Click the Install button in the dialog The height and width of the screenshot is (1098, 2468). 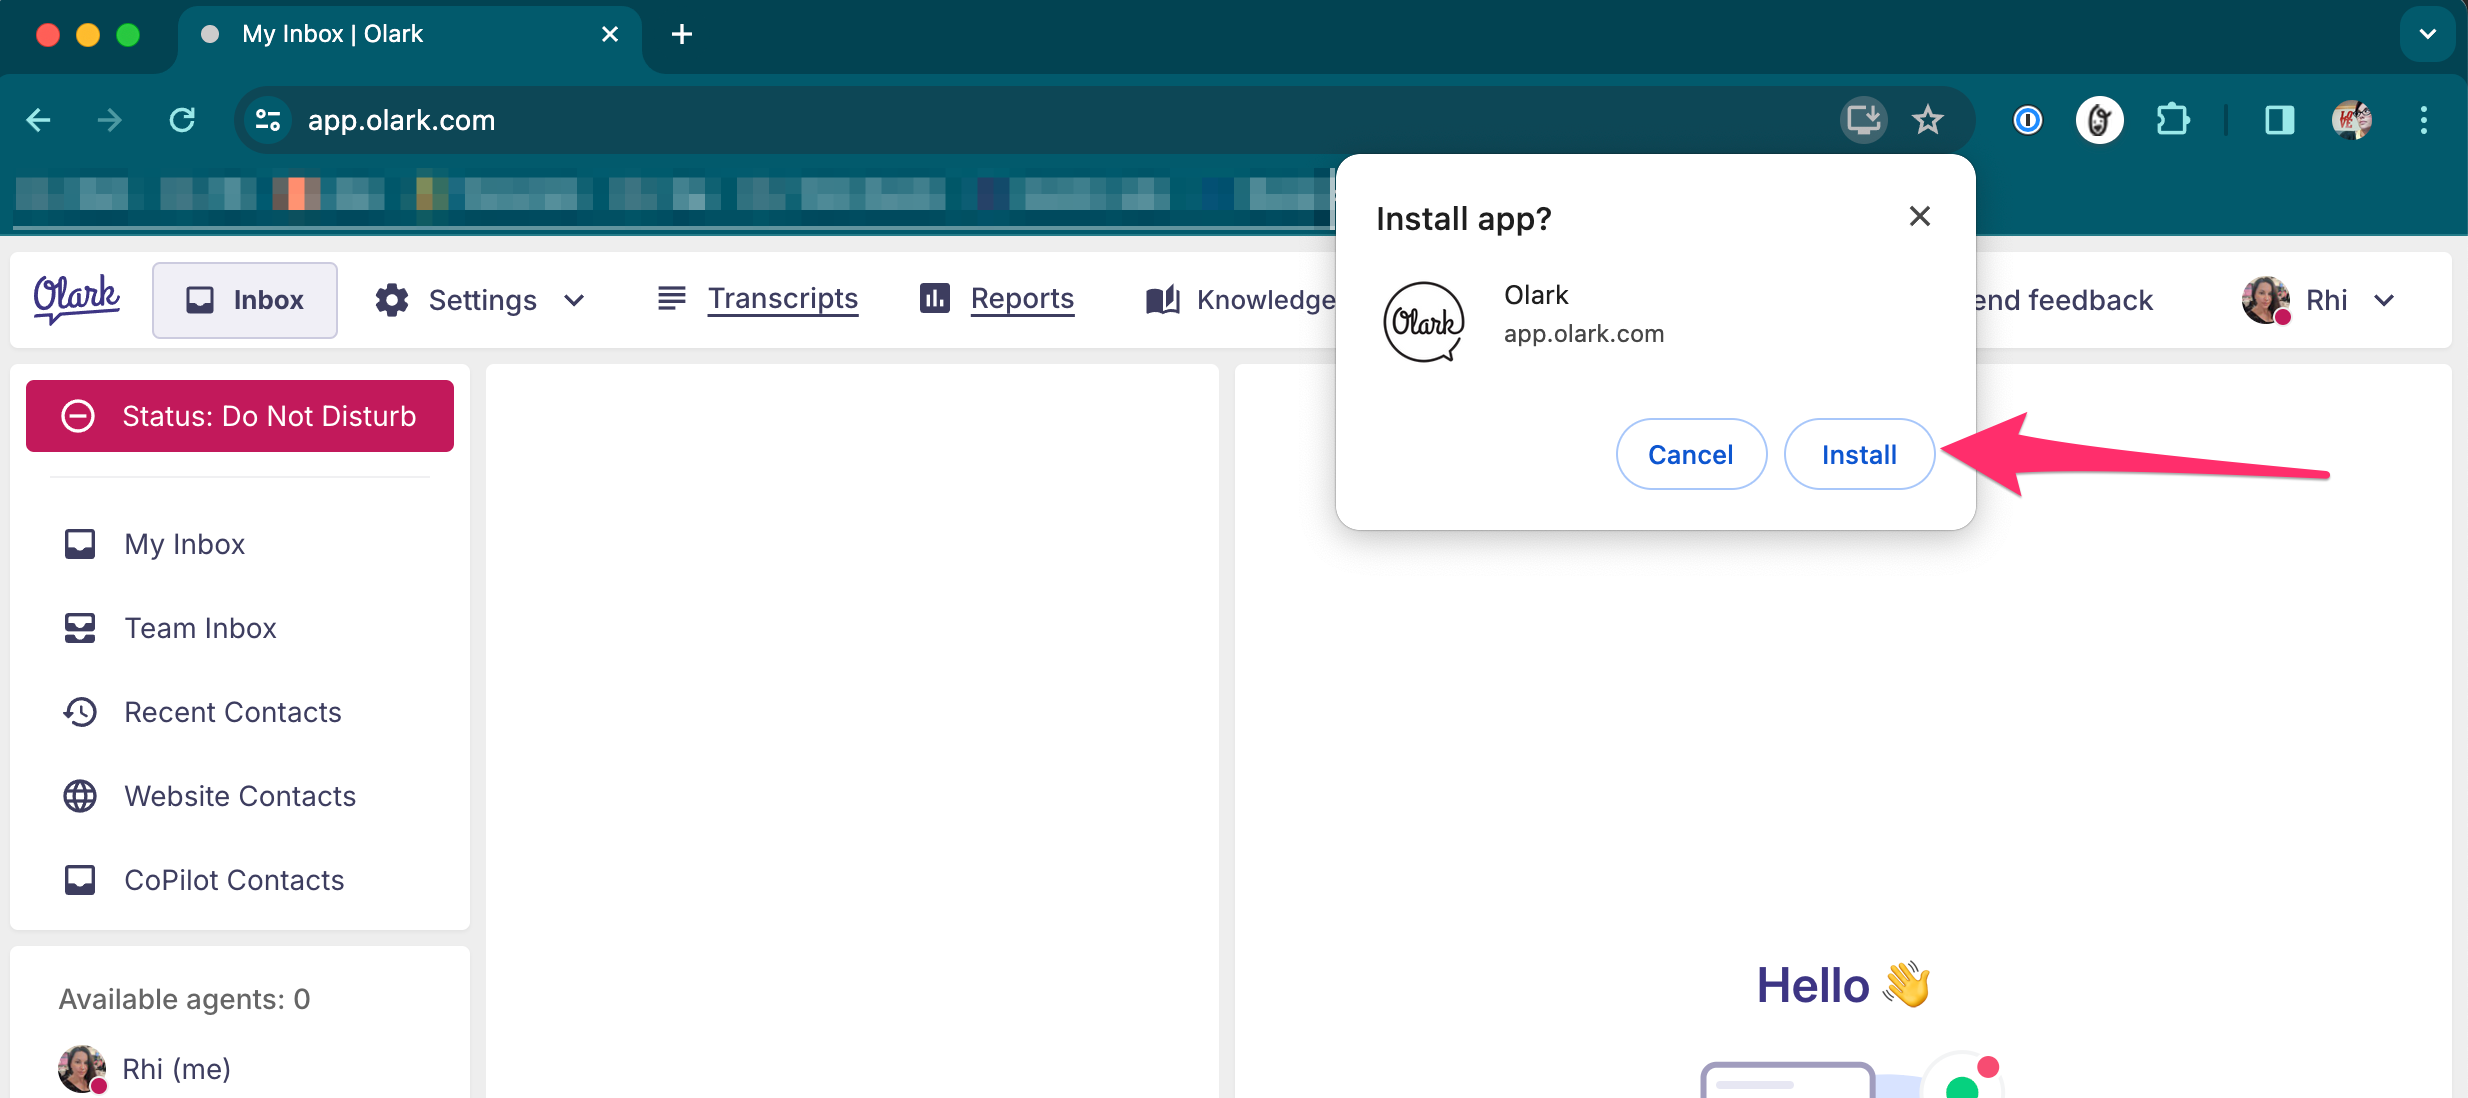[x=1858, y=453]
